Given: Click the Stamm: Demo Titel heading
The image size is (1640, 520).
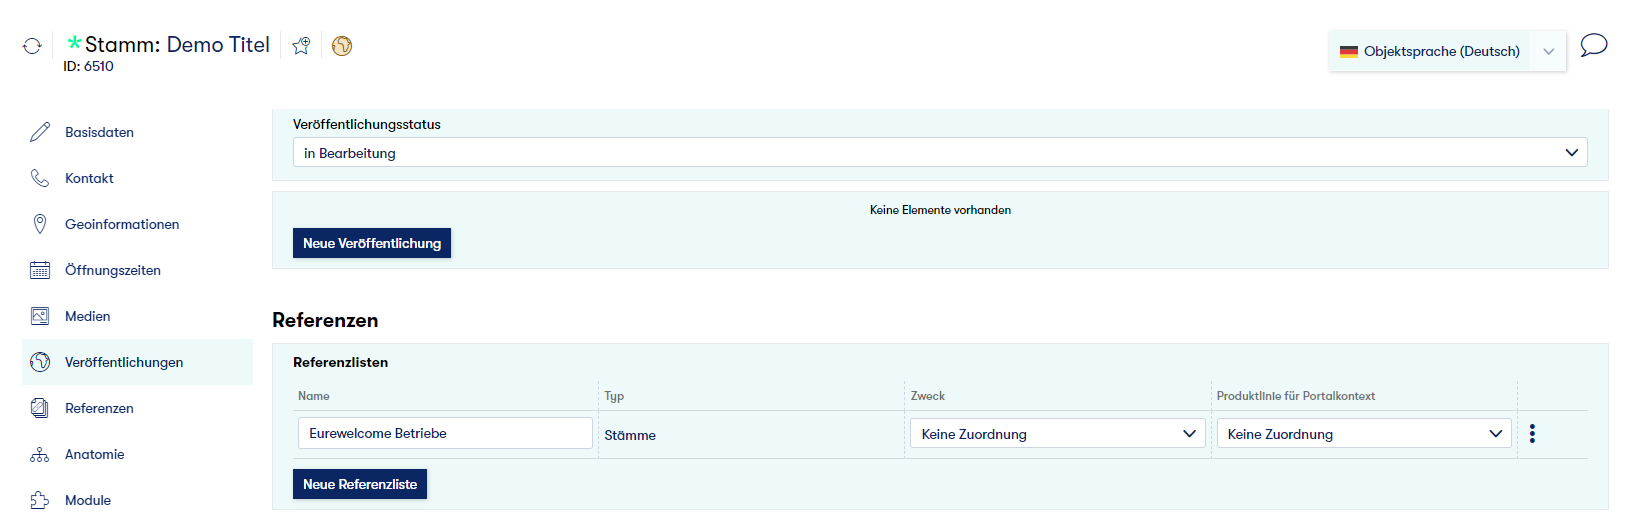Looking at the screenshot, I should pyautogui.click(x=177, y=44).
